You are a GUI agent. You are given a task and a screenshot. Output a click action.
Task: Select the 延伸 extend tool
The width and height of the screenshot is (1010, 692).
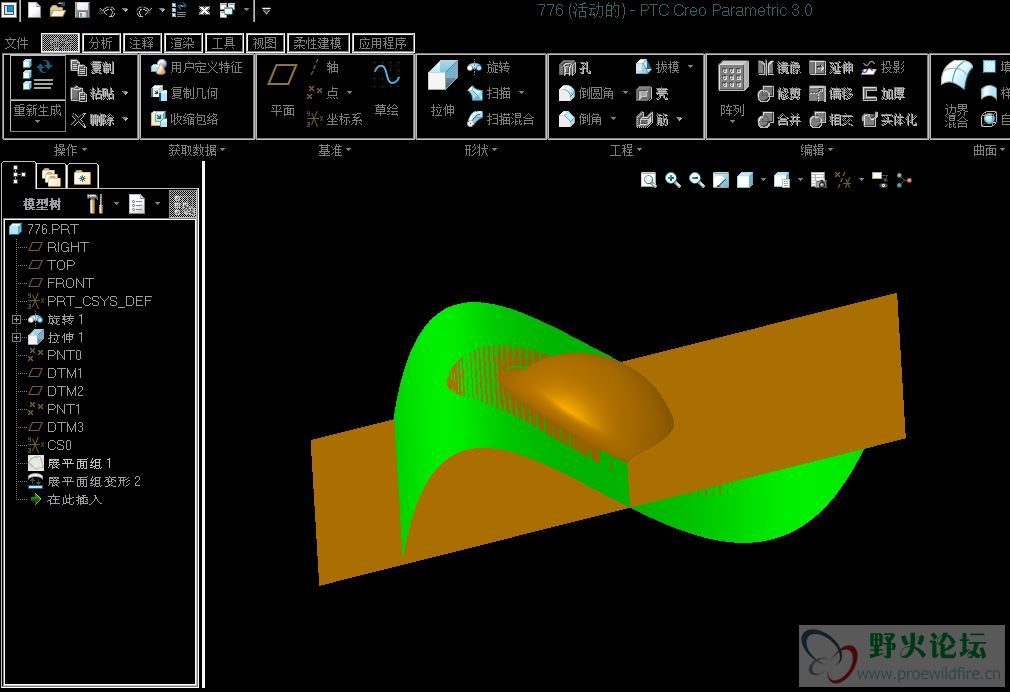tap(832, 67)
